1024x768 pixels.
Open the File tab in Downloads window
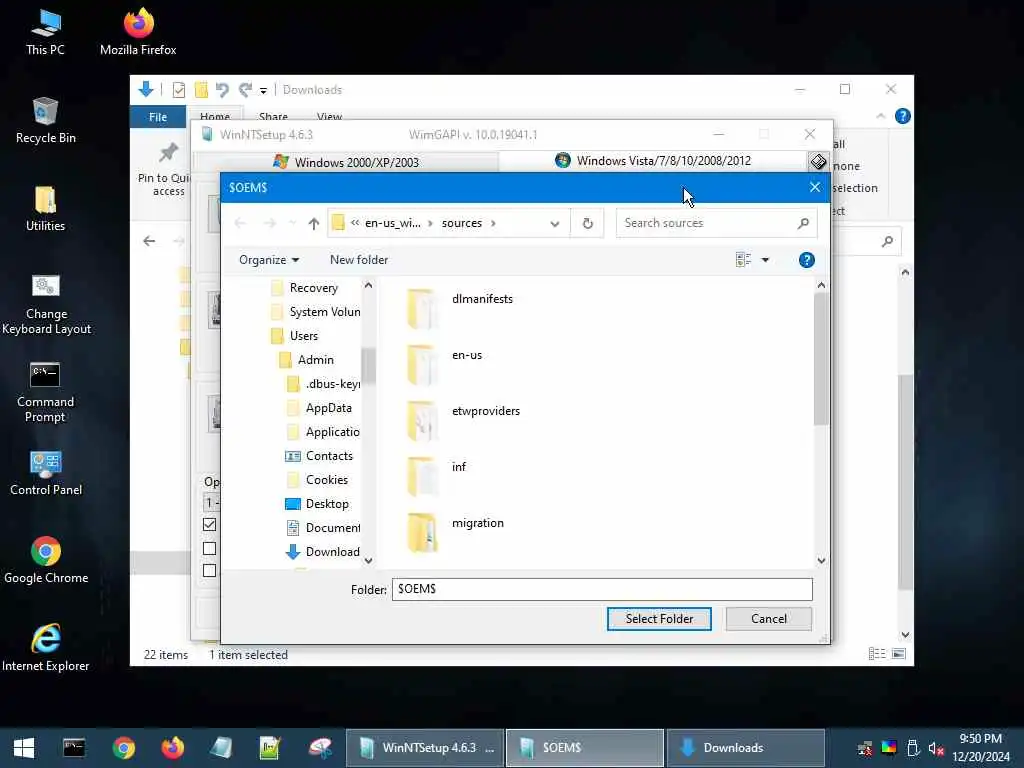(x=158, y=117)
